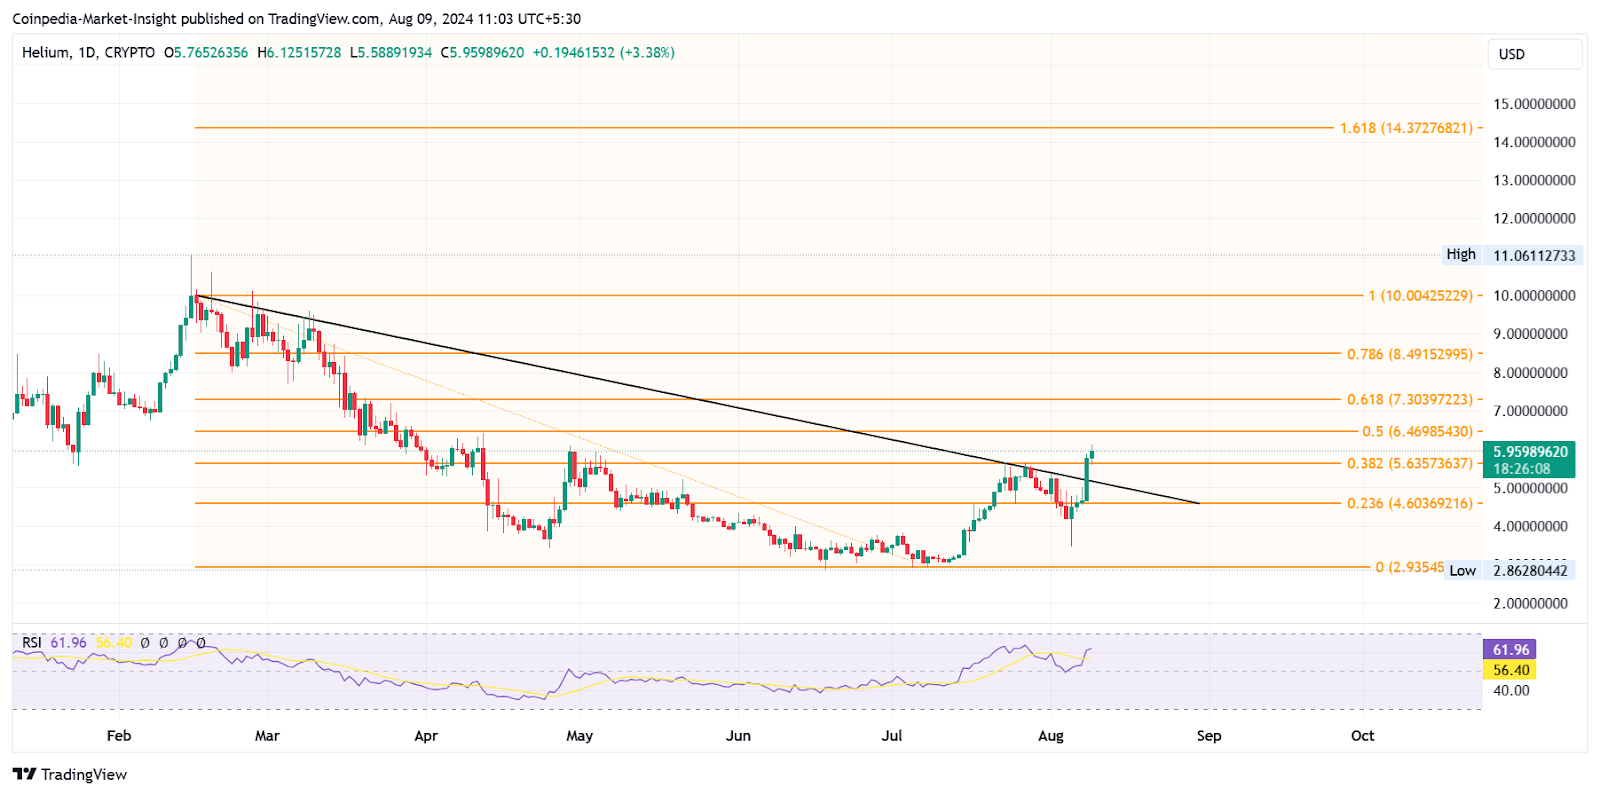This screenshot has width=1600, height=795.
Task: Click the +0.19461532 (+3.38%) change value
Action: click(603, 52)
